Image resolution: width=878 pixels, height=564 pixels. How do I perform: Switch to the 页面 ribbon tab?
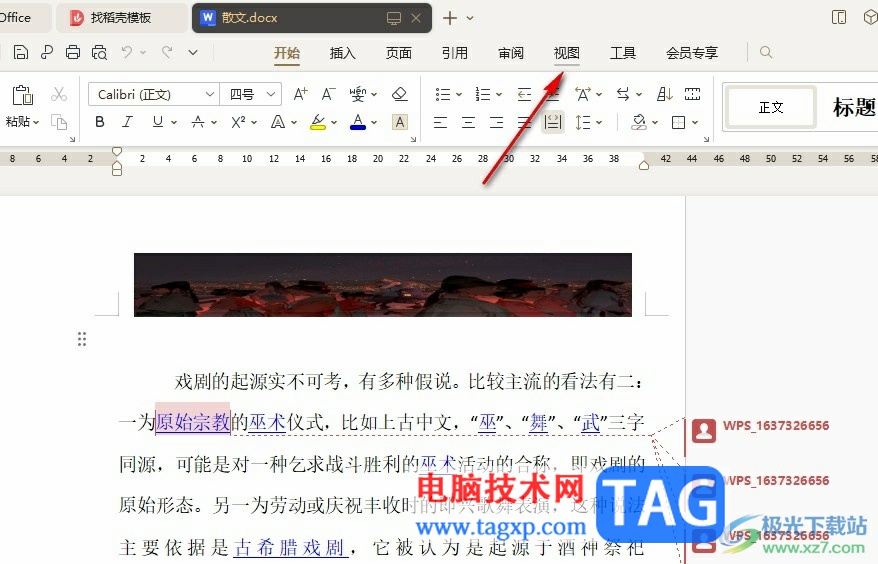click(399, 53)
